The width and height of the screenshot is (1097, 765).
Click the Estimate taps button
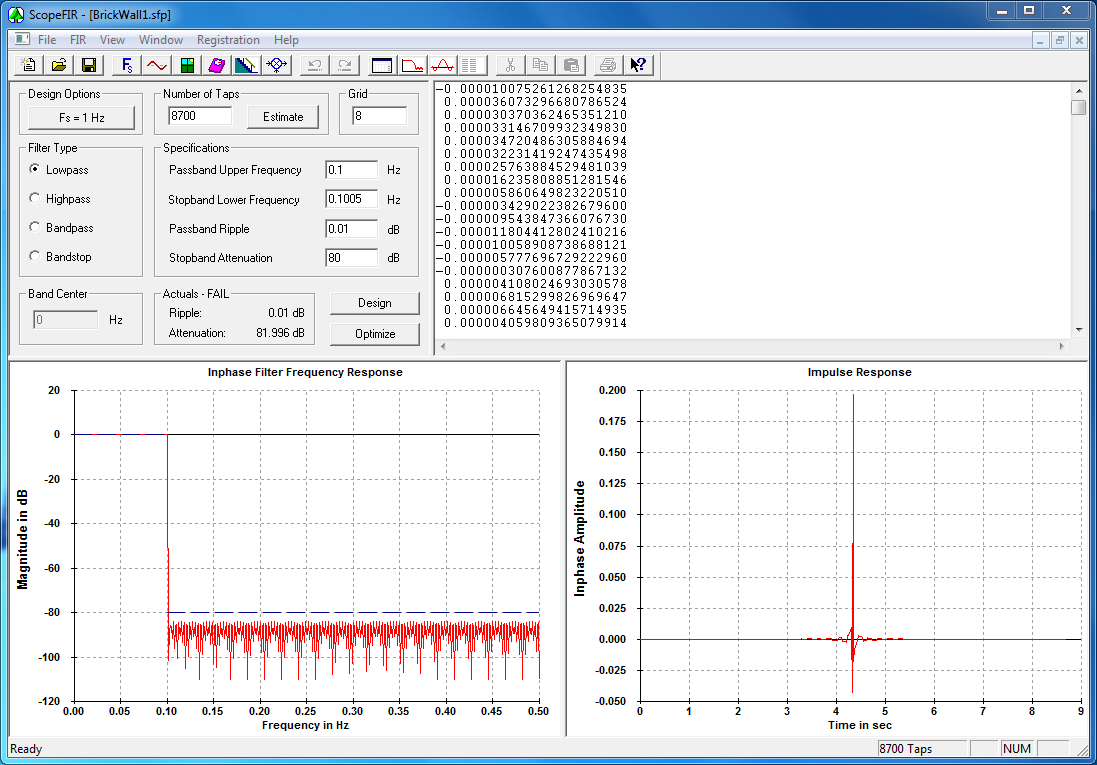(x=283, y=117)
